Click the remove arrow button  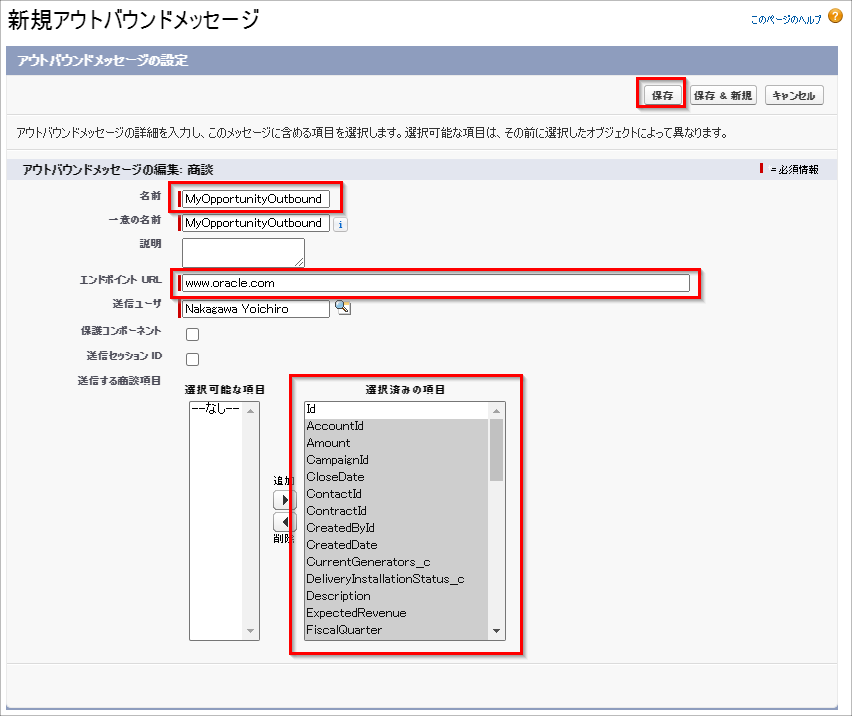285,522
